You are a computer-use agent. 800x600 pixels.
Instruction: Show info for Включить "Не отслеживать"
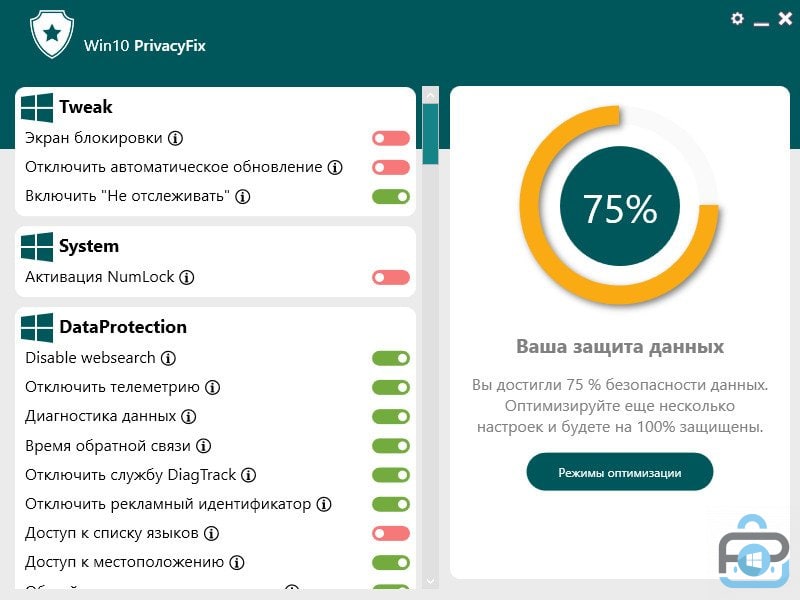click(243, 196)
